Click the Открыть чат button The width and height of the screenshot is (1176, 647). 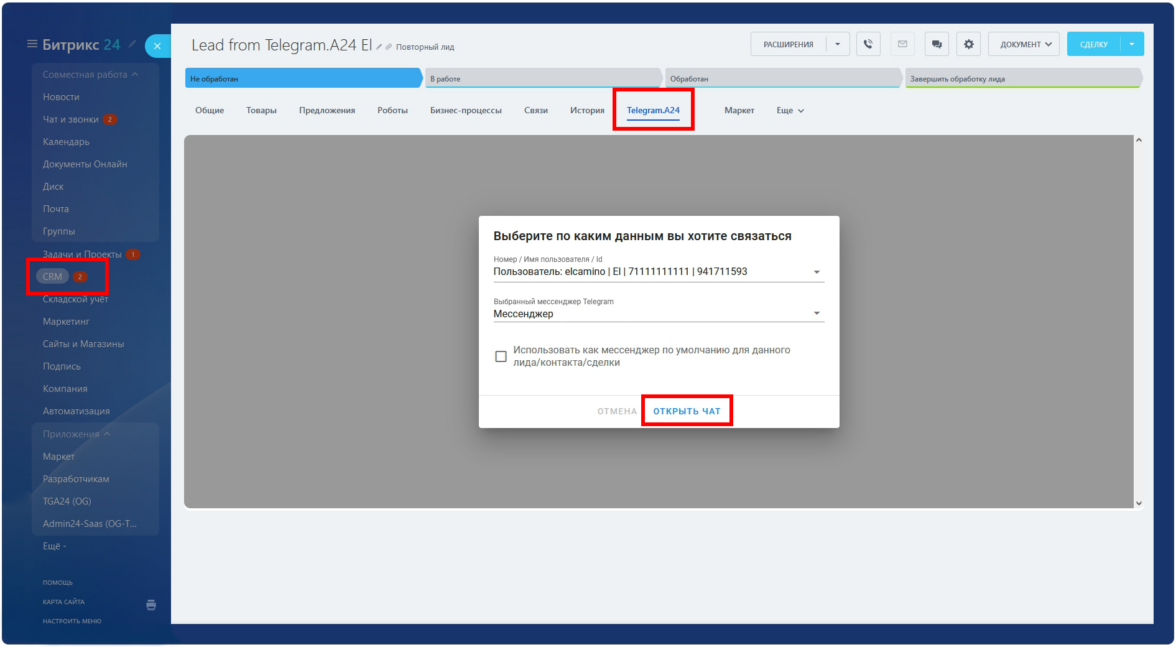click(x=686, y=411)
